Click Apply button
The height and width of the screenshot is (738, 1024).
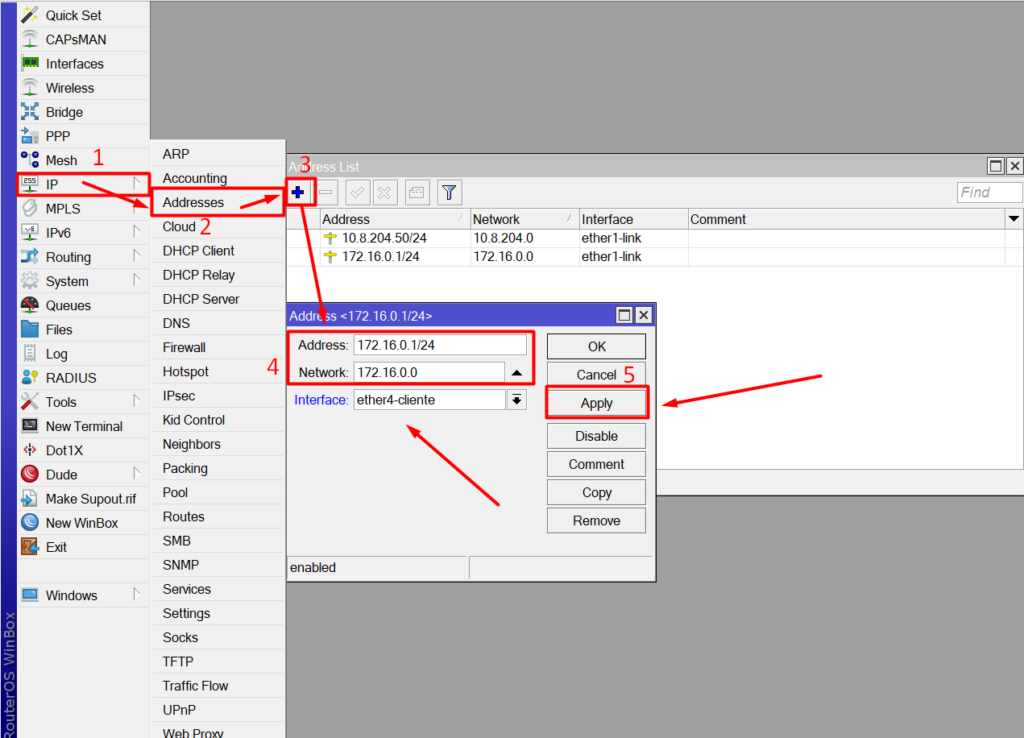tap(596, 404)
